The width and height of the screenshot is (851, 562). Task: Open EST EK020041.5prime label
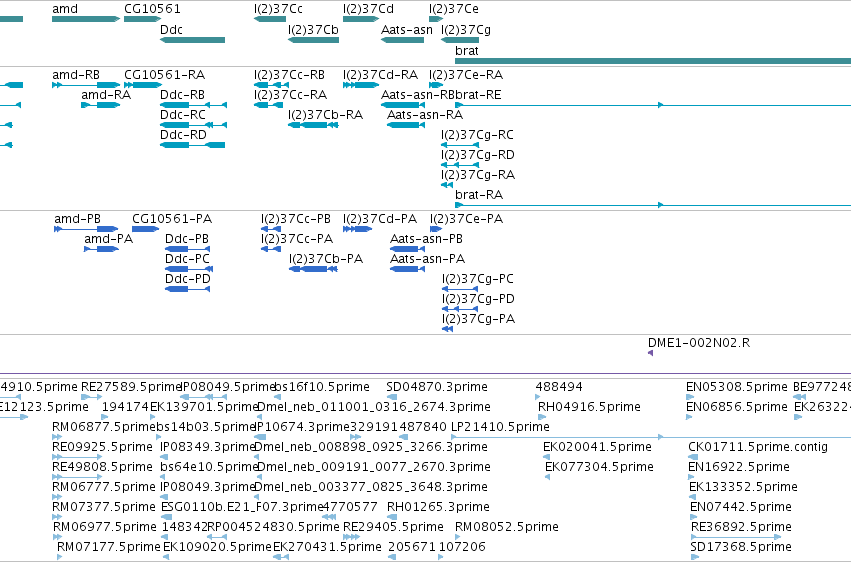tap(597, 448)
